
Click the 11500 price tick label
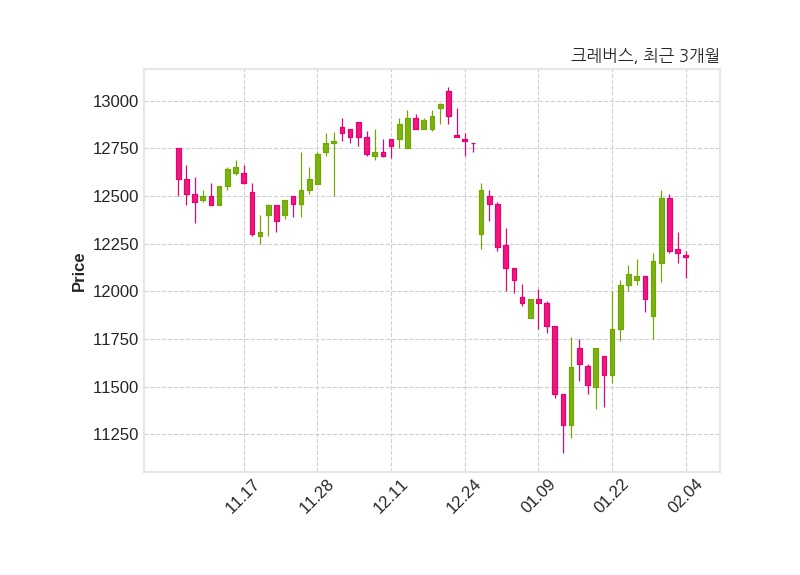point(113,388)
